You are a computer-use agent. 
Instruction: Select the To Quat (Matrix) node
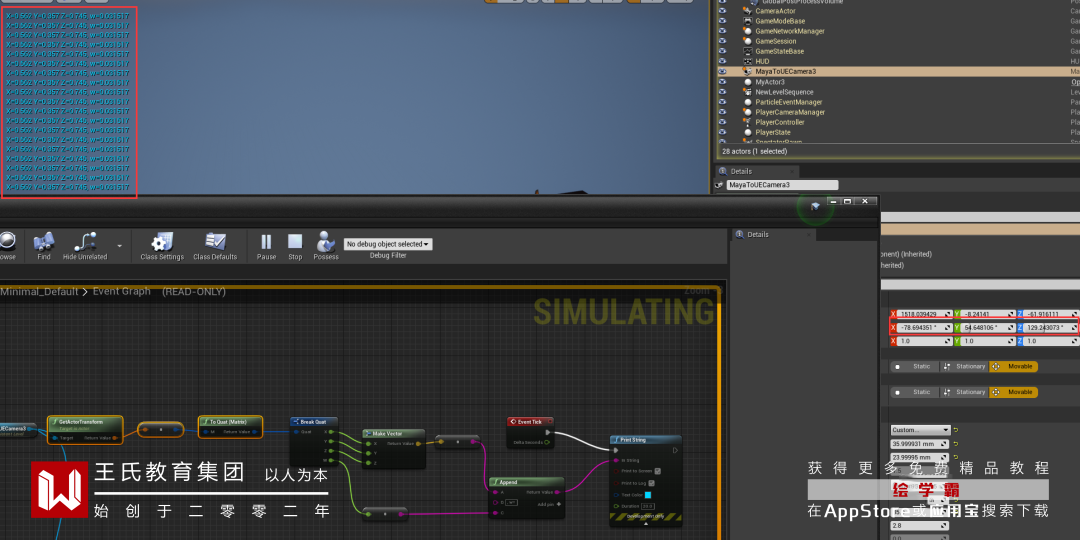pyautogui.click(x=230, y=427)
